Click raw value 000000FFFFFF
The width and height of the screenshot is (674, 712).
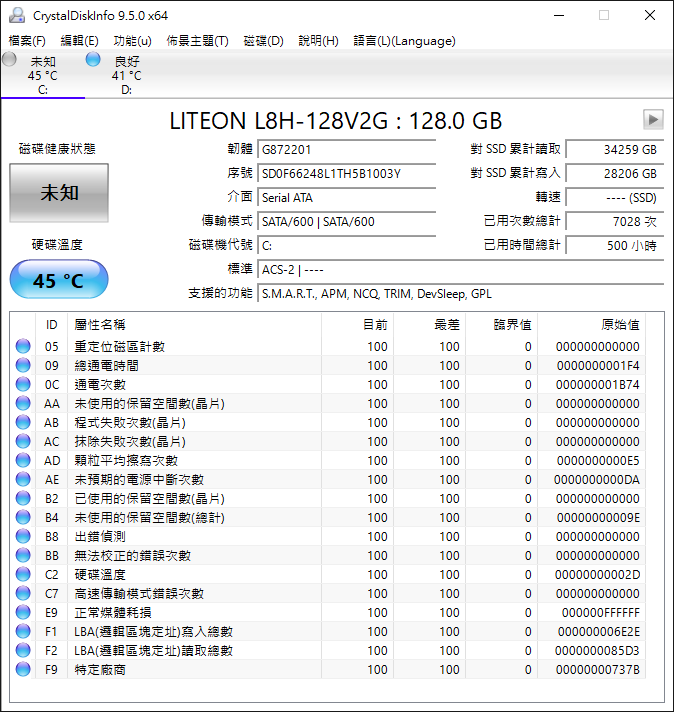[600, 613]
